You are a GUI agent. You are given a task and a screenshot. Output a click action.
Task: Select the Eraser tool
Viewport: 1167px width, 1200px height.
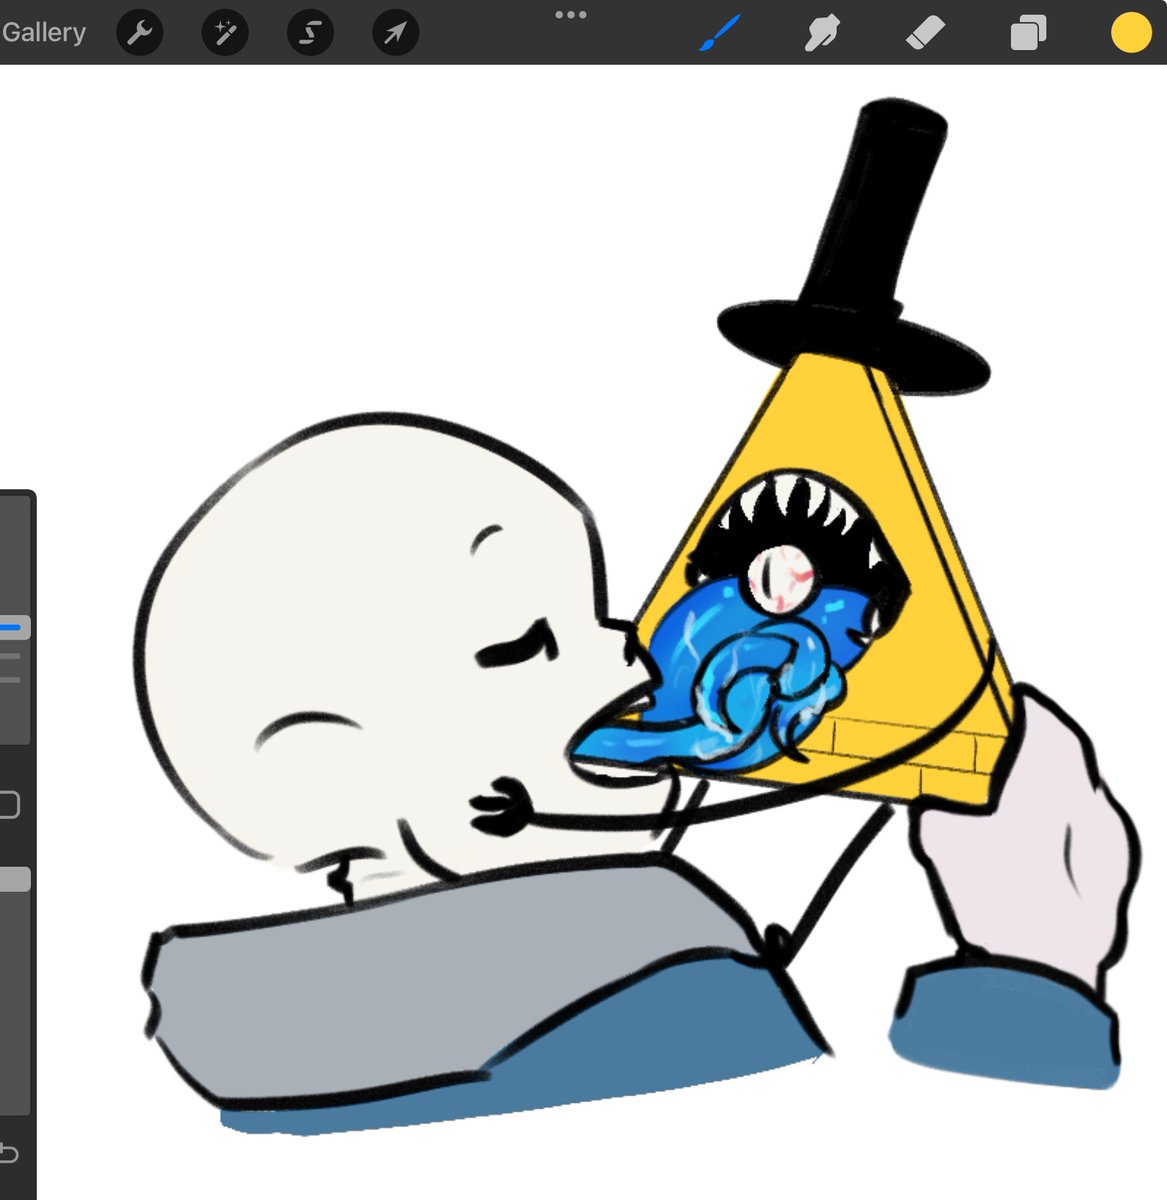[x=925, y=33]
